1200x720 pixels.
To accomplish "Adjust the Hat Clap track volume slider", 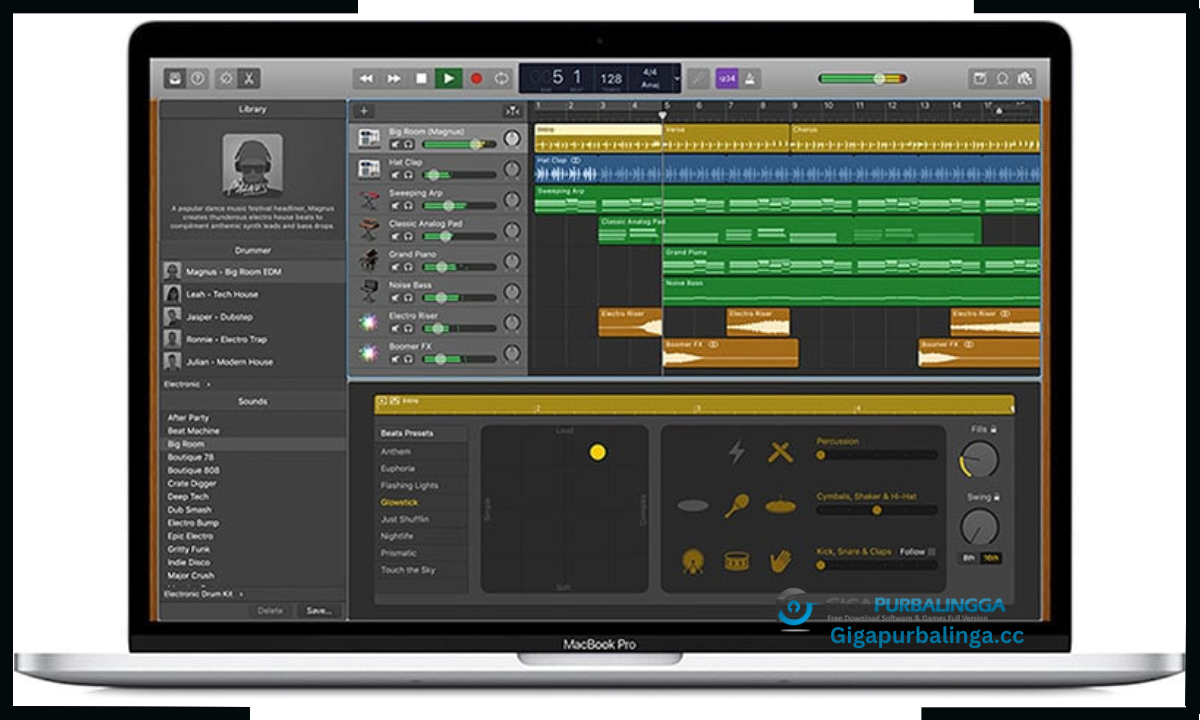I will coord(459,175).
